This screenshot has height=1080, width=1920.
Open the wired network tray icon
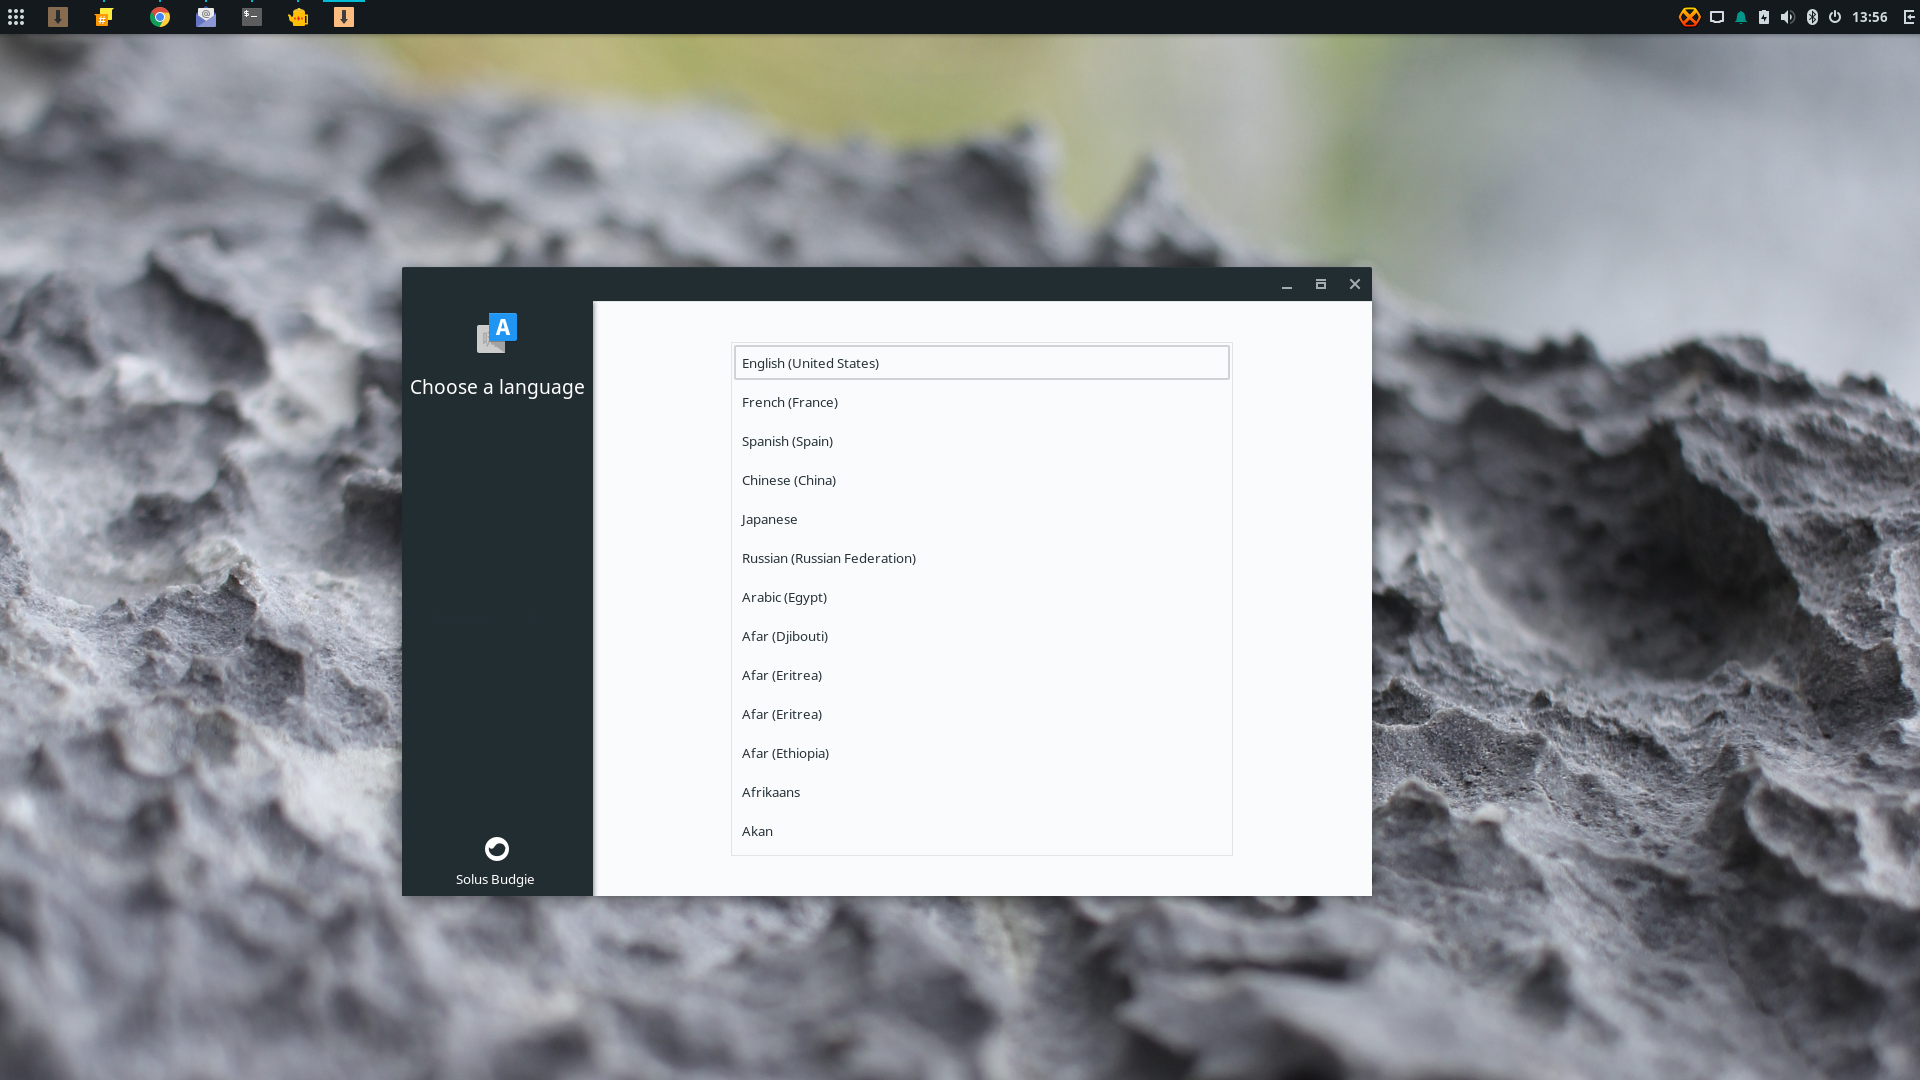(x=1717, y=17)
